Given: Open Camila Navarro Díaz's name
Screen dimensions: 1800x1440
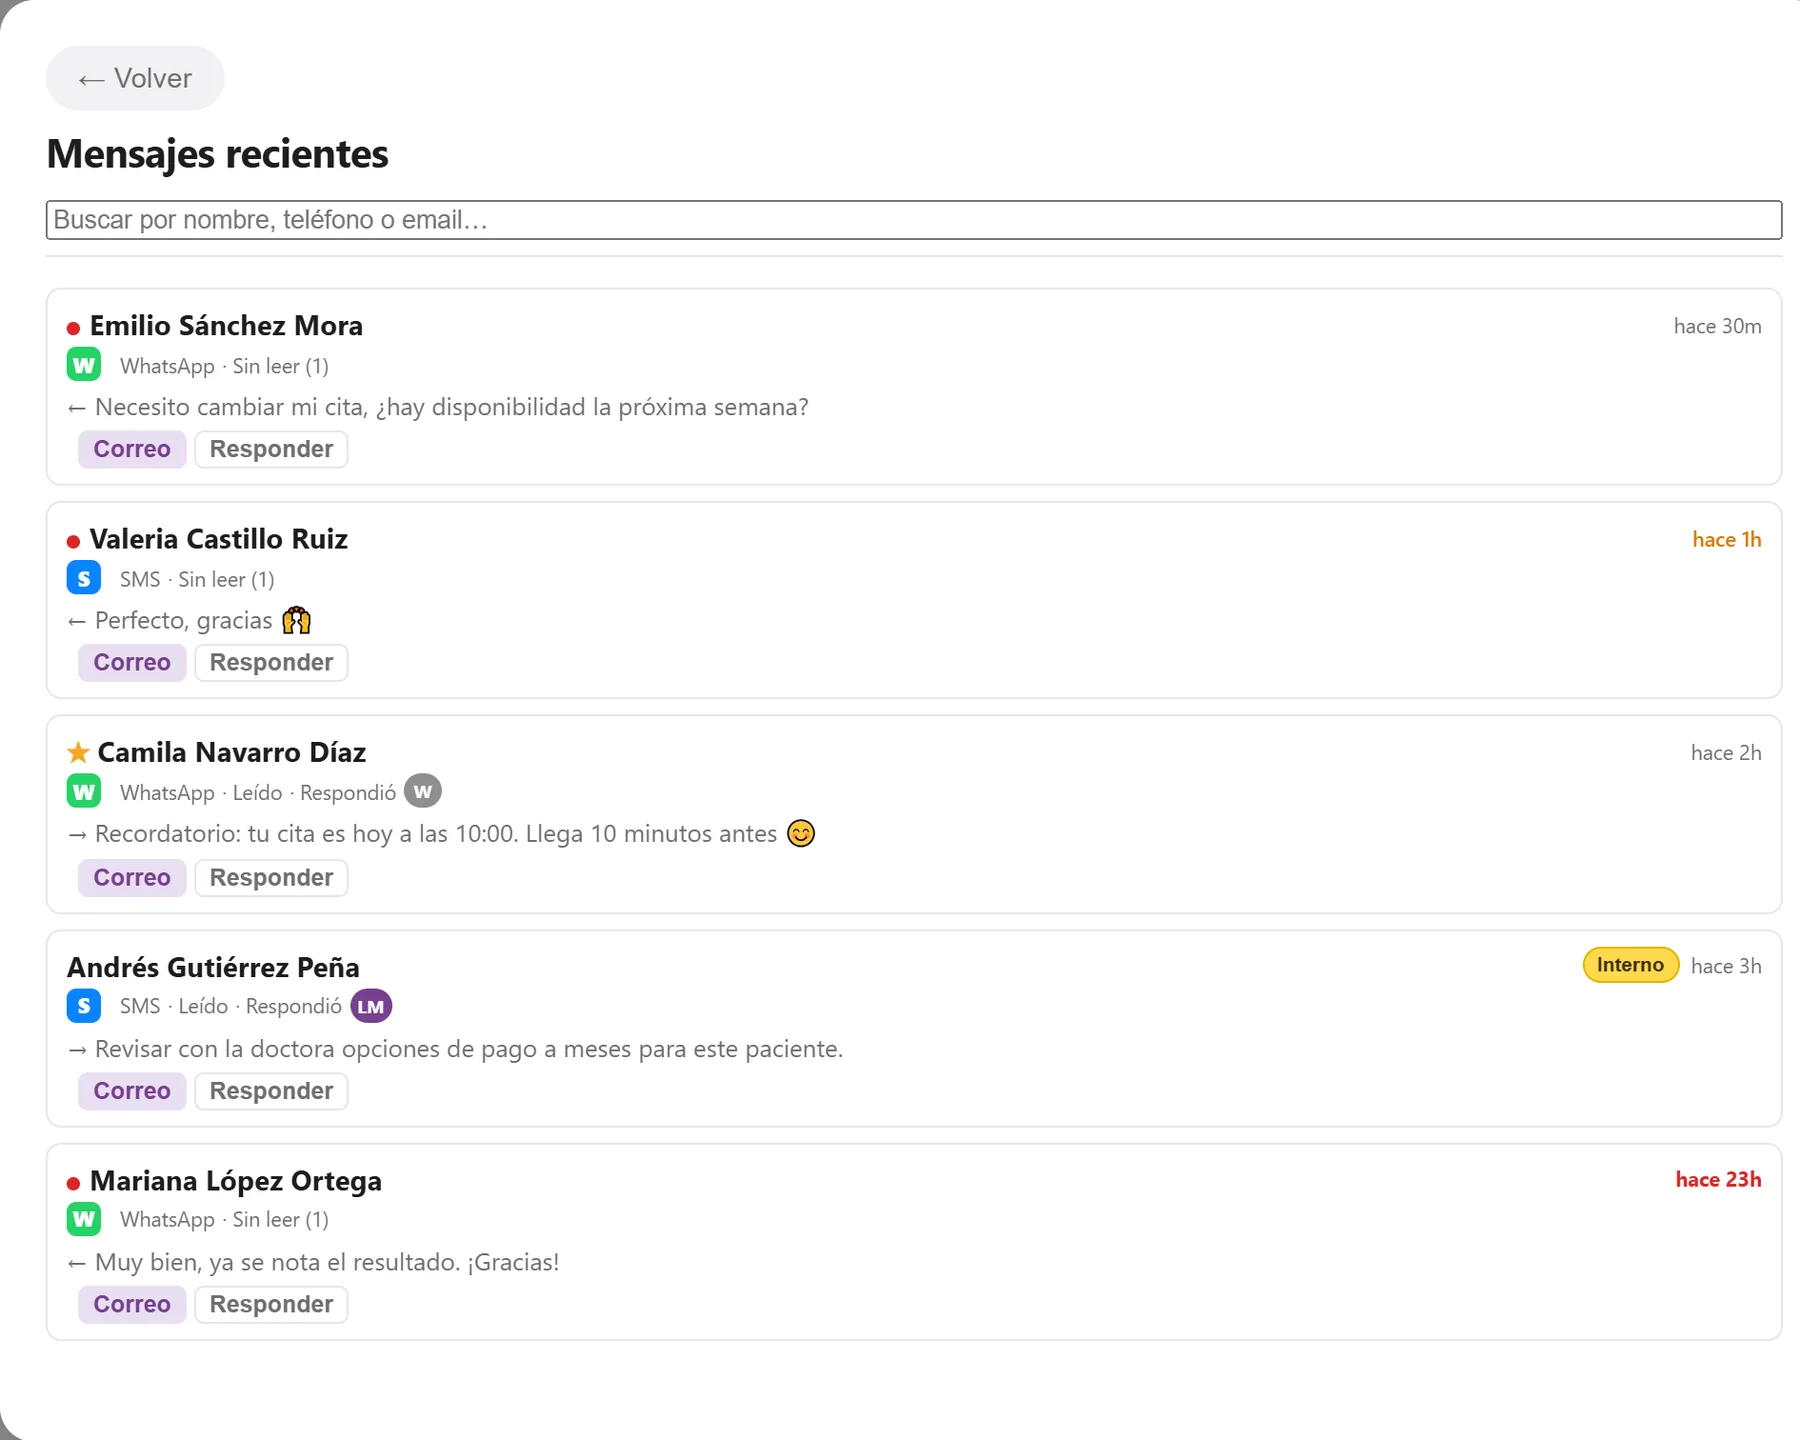Looking at the screenshot, I should tap(232, 752).
